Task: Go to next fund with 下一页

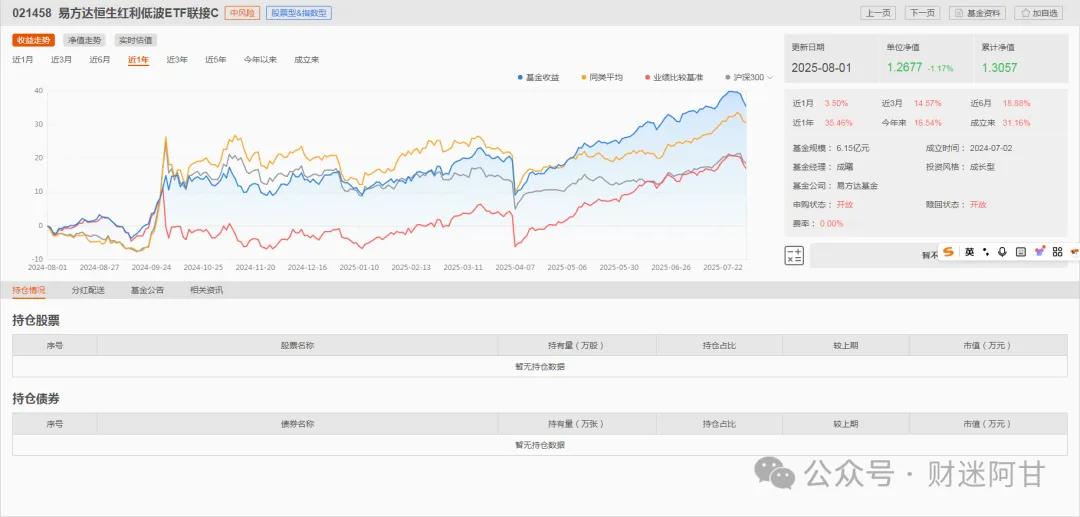Action: coord(922,13)
